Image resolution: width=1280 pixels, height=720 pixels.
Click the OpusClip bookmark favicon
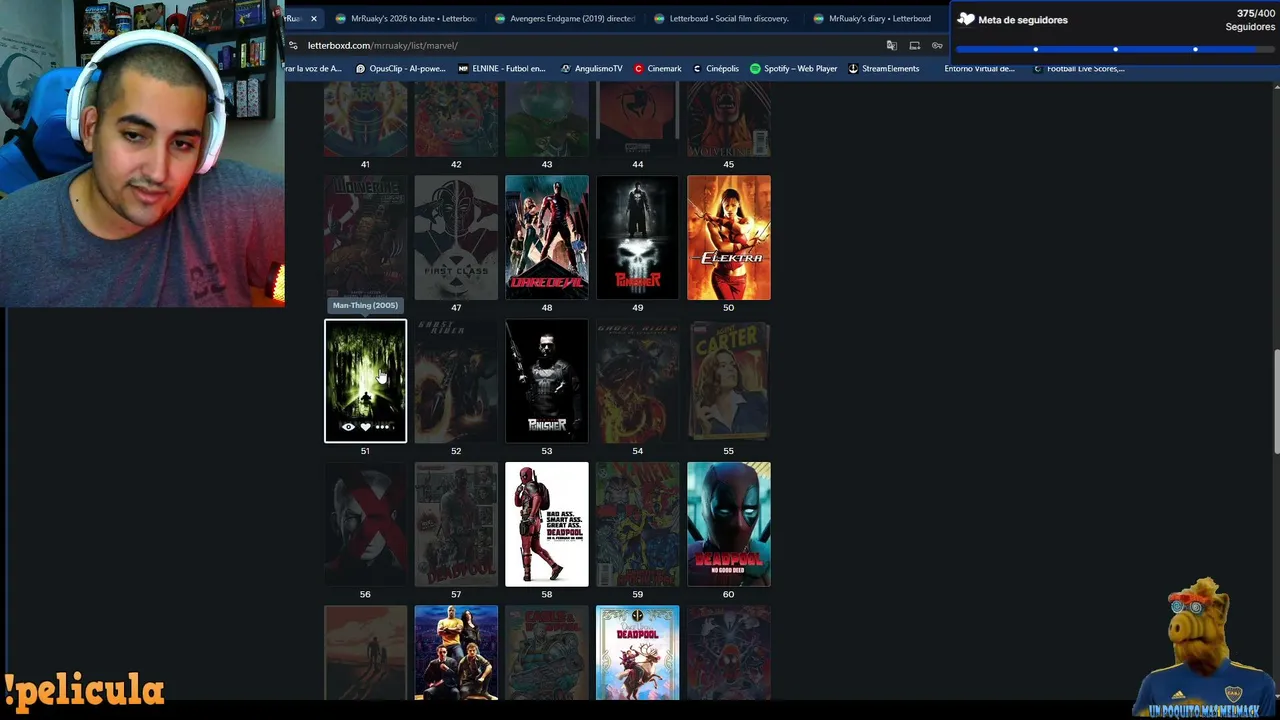[361, 69]
